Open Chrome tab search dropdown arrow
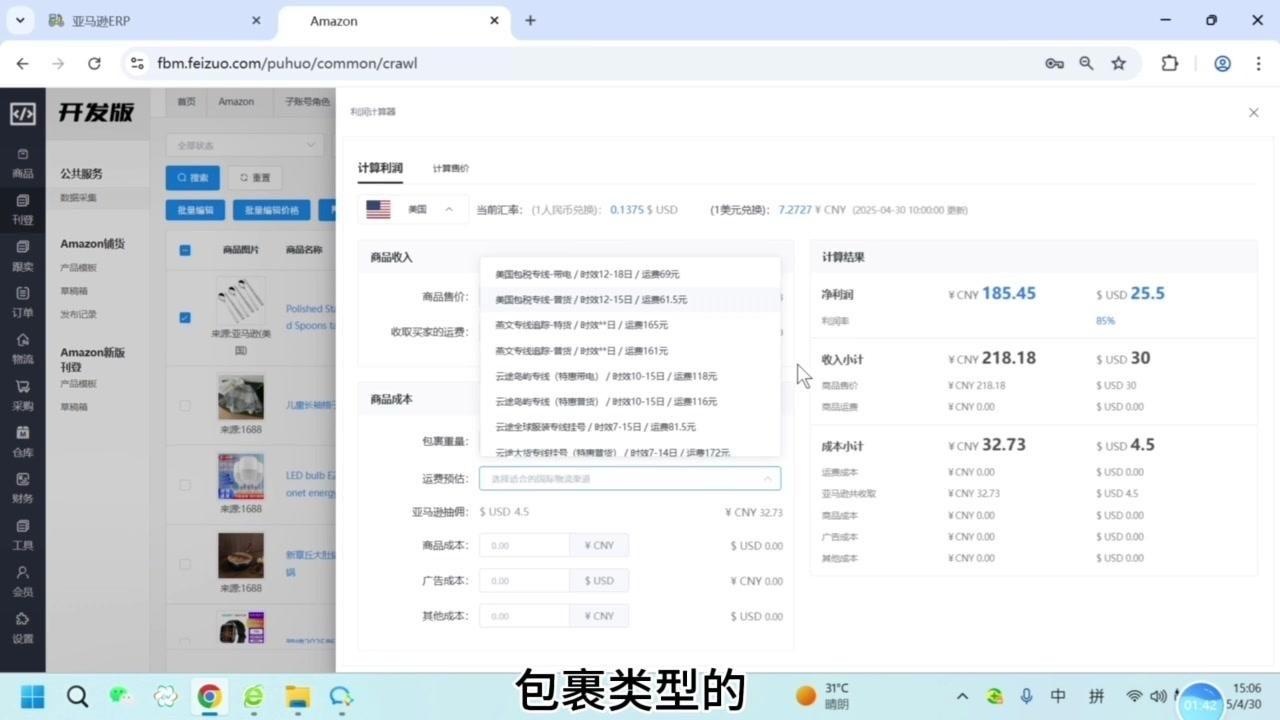This screenshot has width=1280, height=720. (x=20, y=20)
